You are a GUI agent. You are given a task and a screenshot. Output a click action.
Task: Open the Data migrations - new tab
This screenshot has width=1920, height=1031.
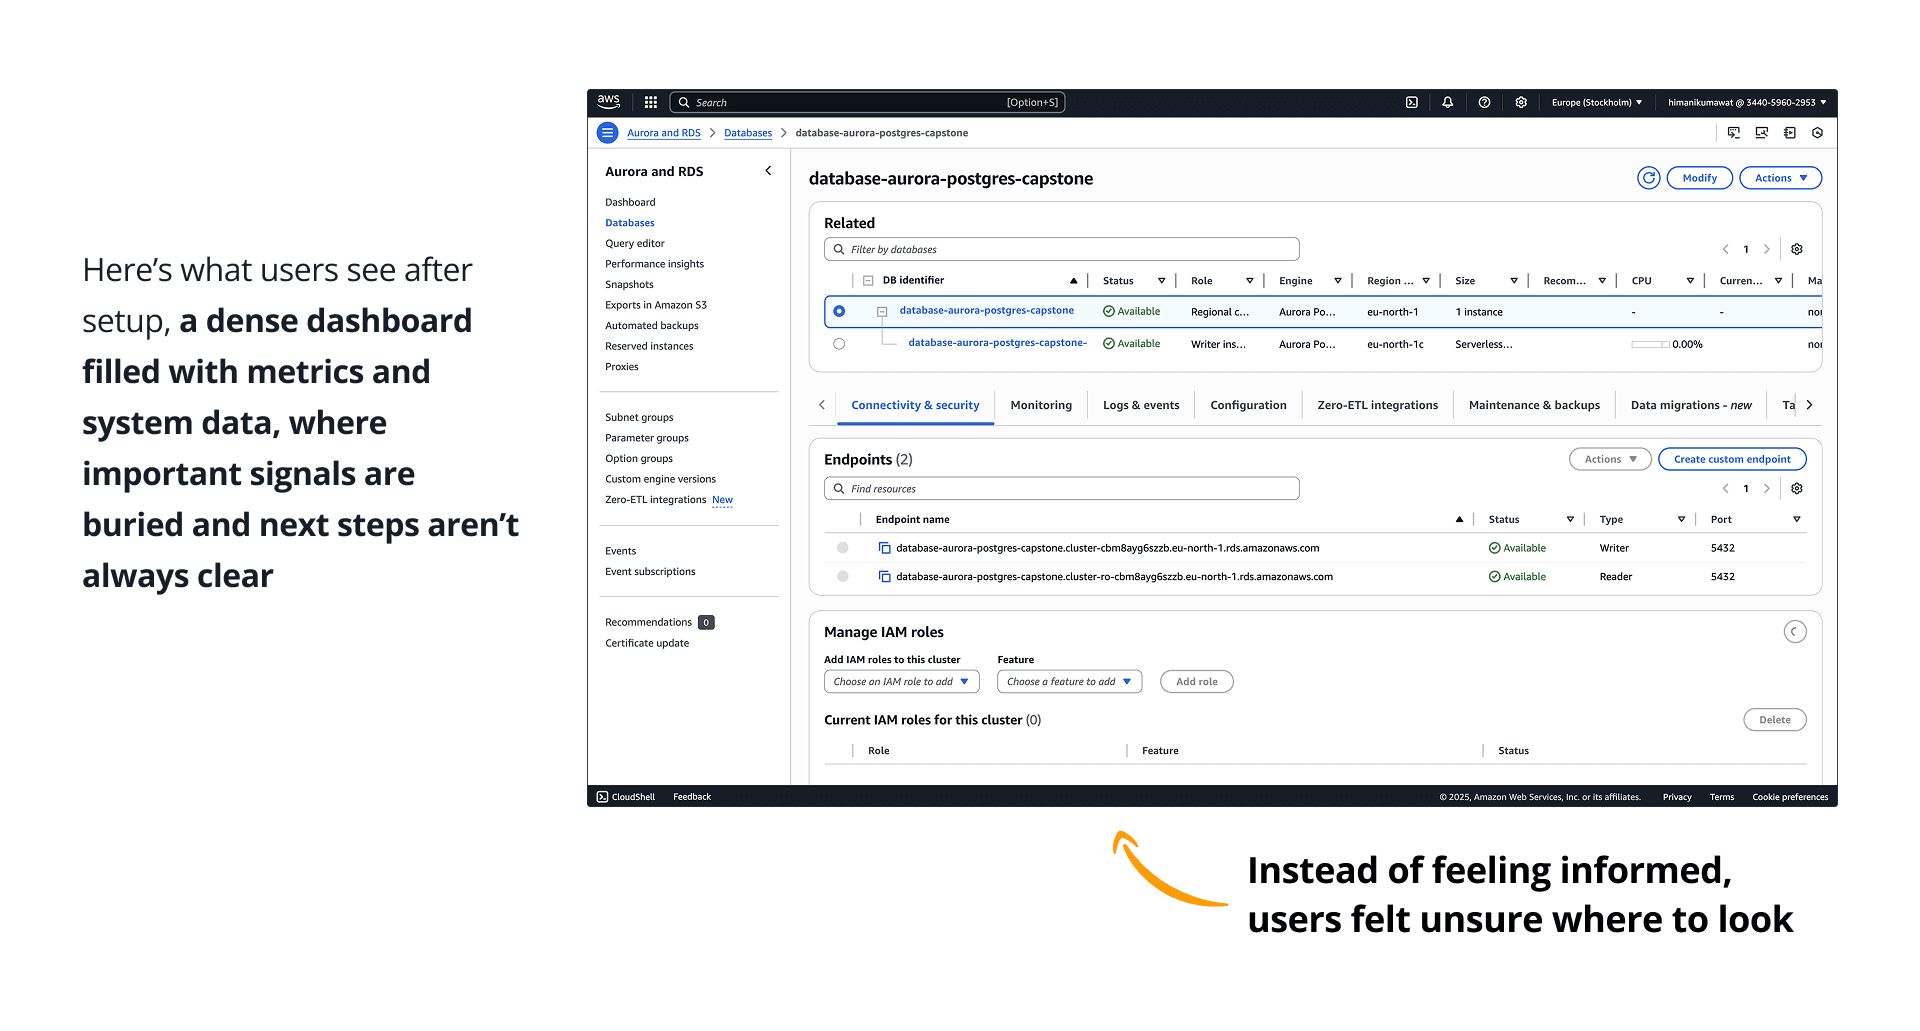click(x=1691, y=405)
